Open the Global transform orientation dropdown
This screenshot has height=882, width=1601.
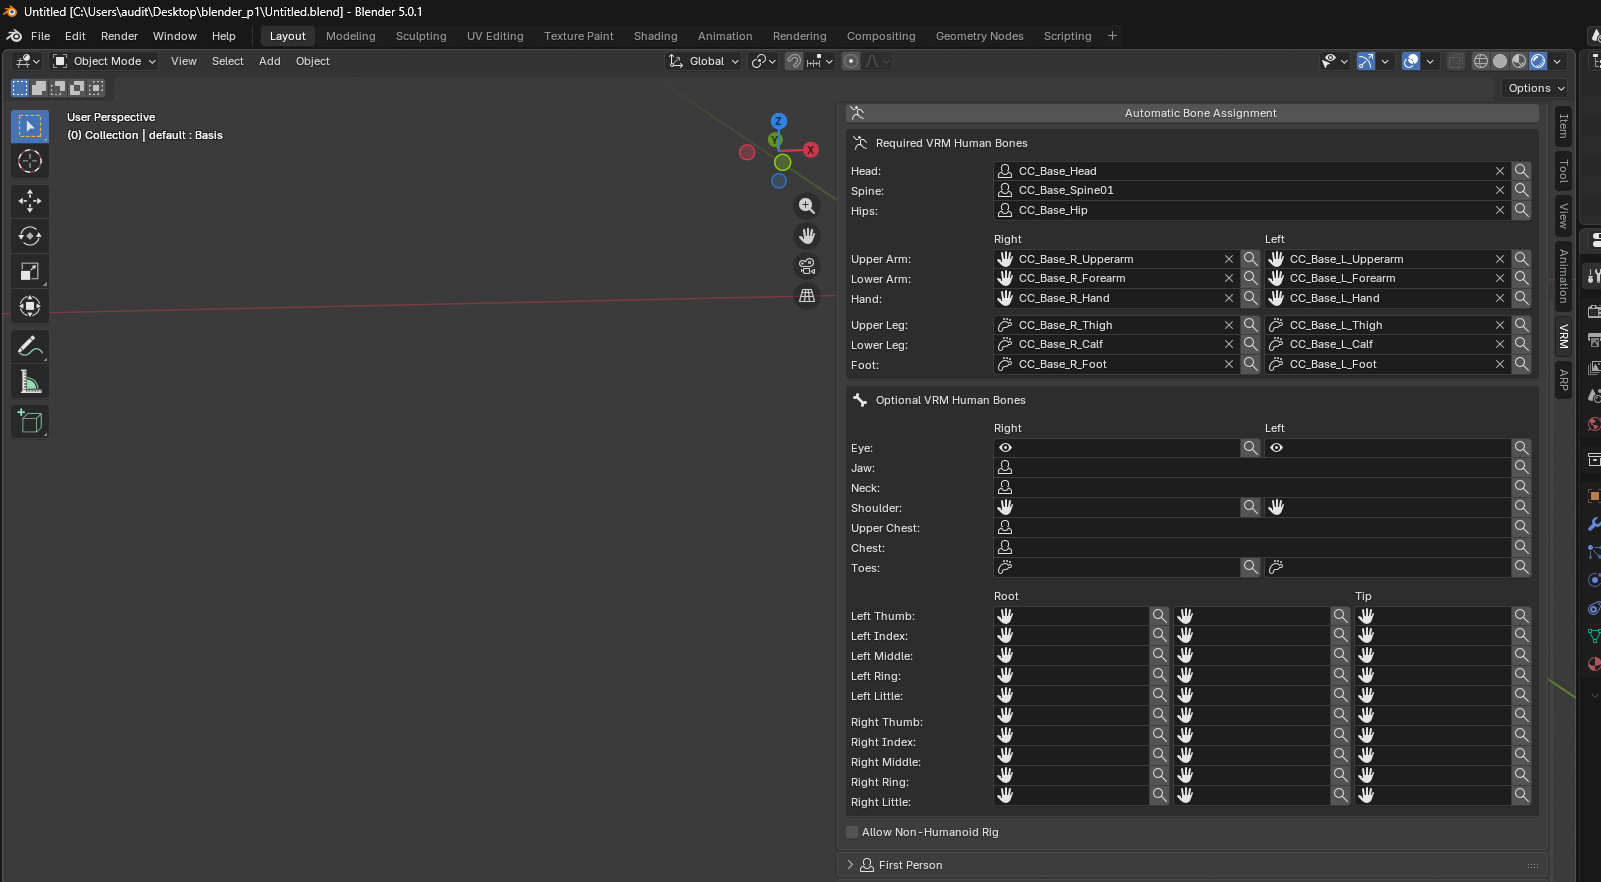pos(704,61)
